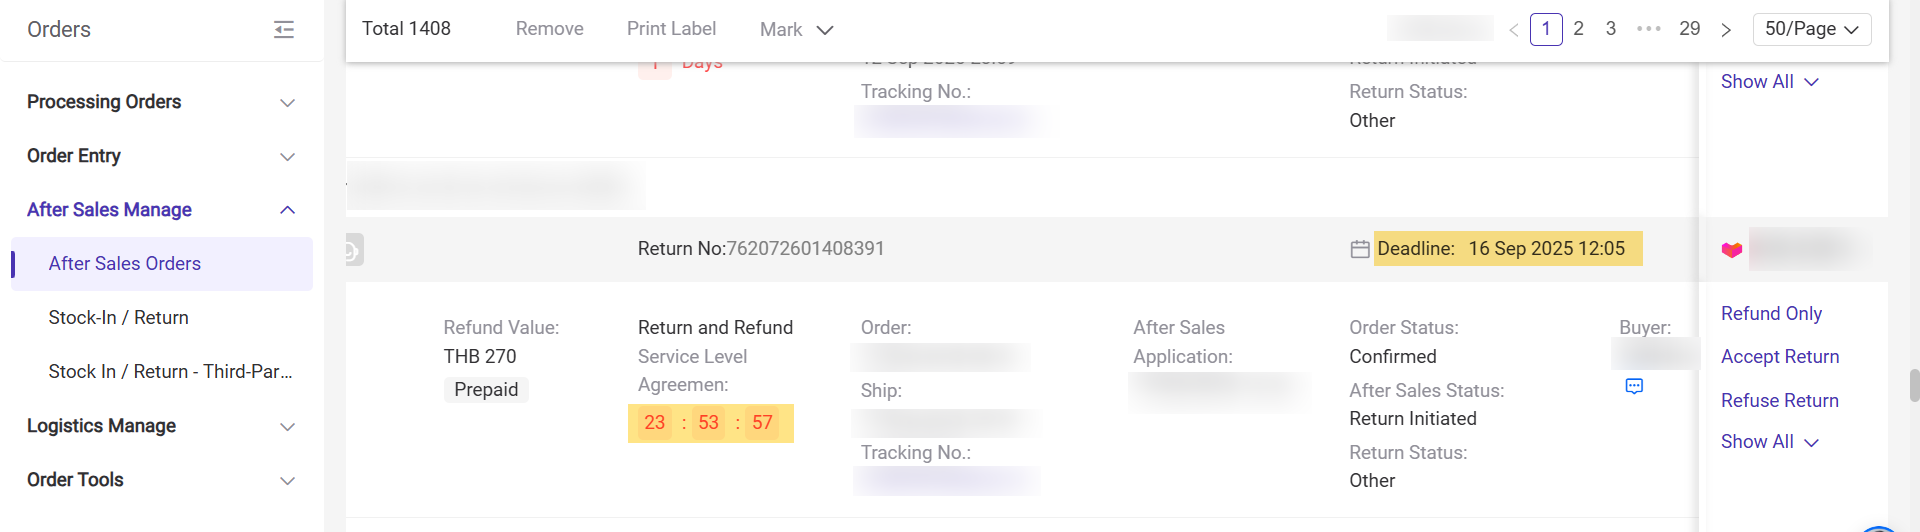This screenshot has height=532, width=1920.
Task: Click the gray icon left of Return No
Action: (x=353, y=249)
